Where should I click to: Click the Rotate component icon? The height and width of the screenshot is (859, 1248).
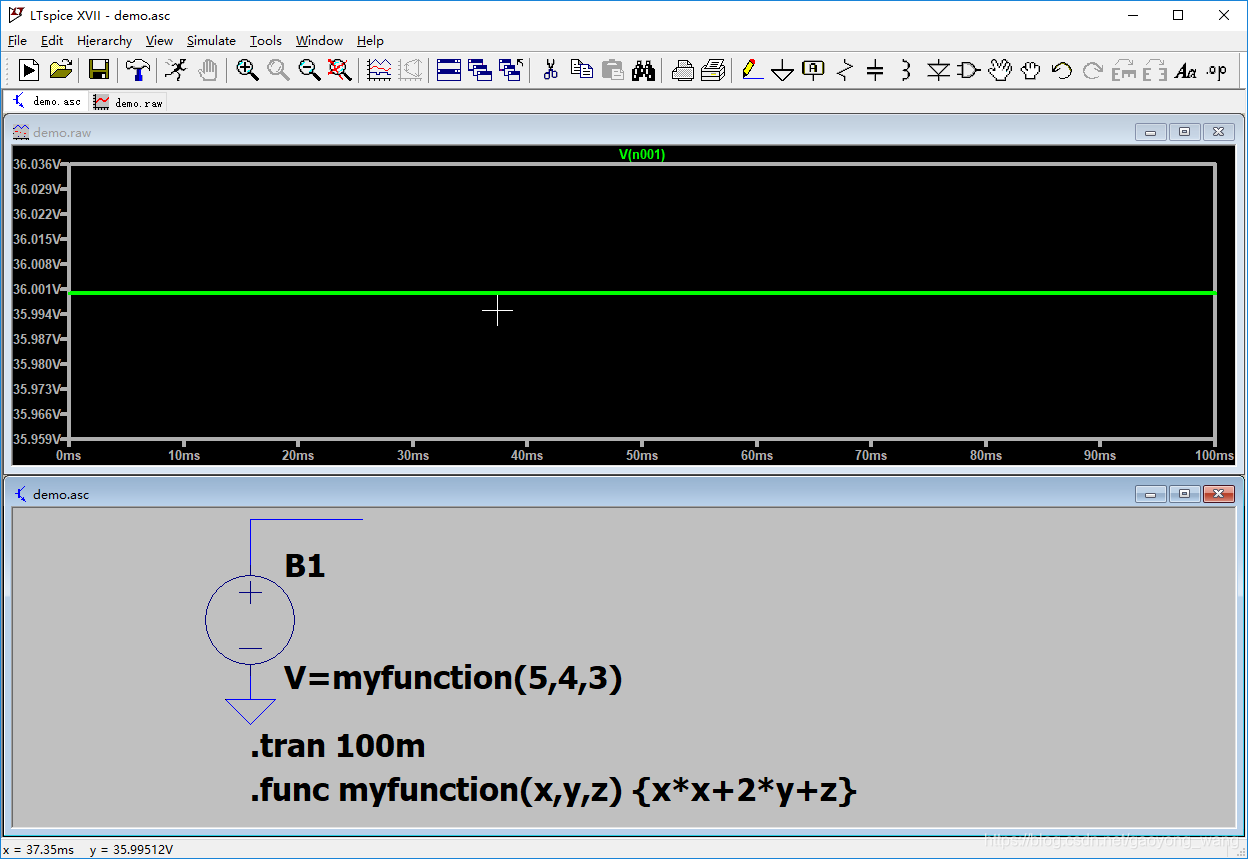[x=1124, y=70]
